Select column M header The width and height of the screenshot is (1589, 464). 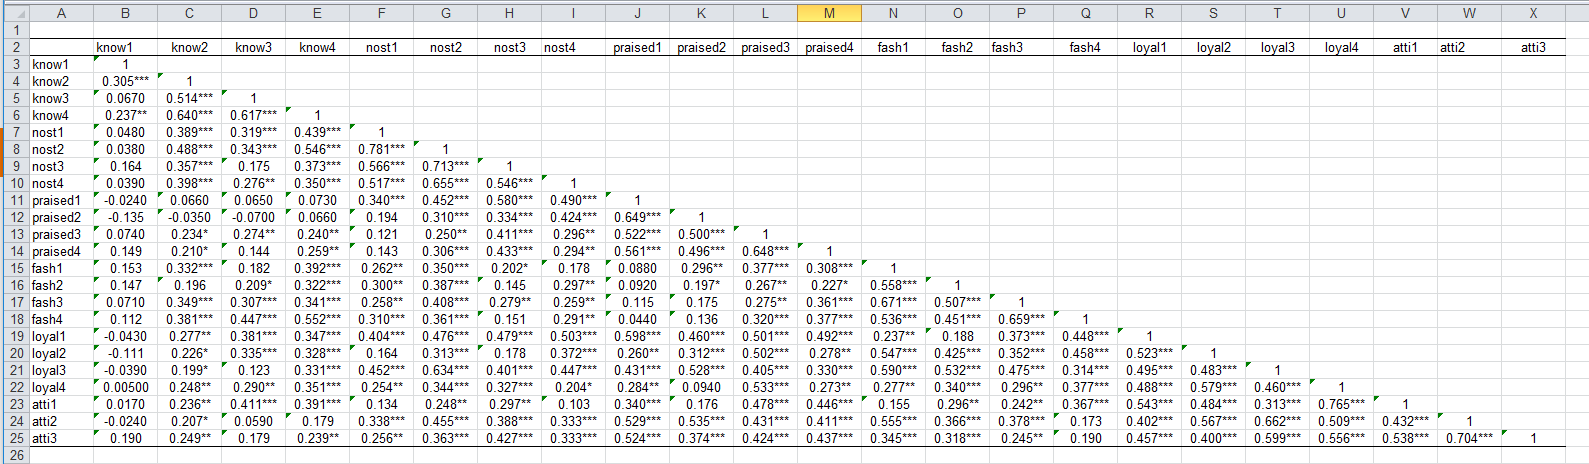coord(829,13)
